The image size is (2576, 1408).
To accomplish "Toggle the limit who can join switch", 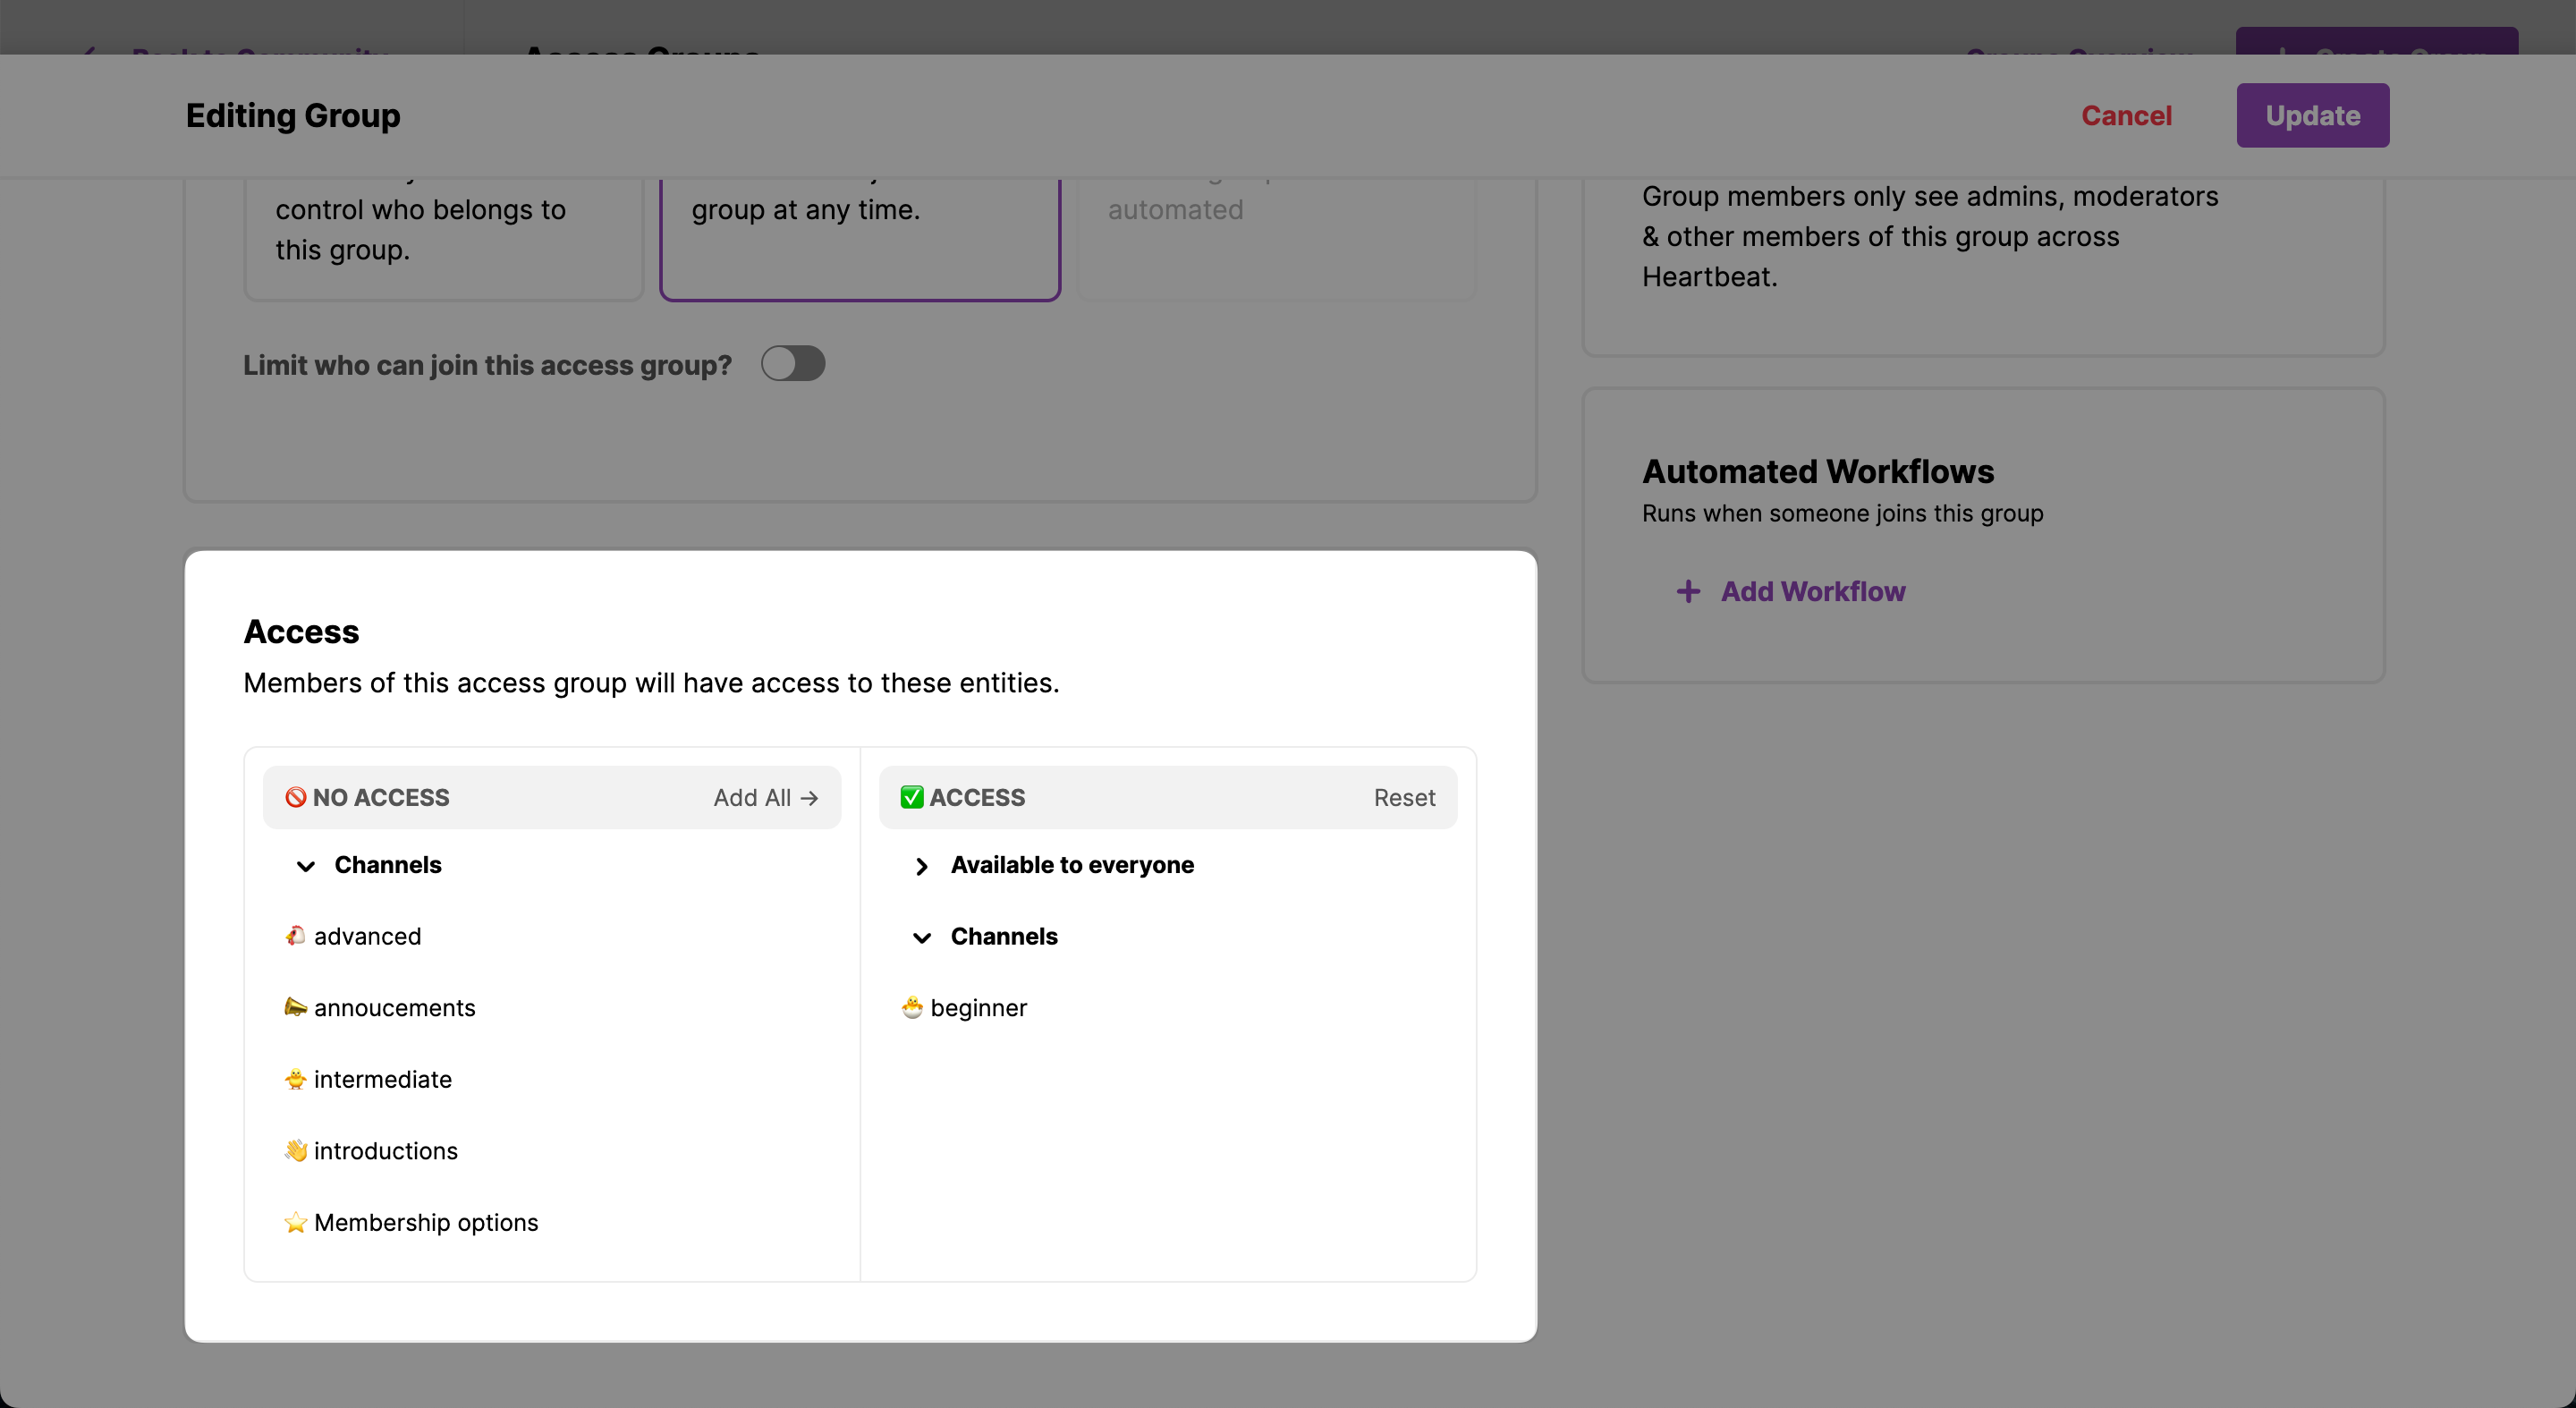I will coord(792,364).
